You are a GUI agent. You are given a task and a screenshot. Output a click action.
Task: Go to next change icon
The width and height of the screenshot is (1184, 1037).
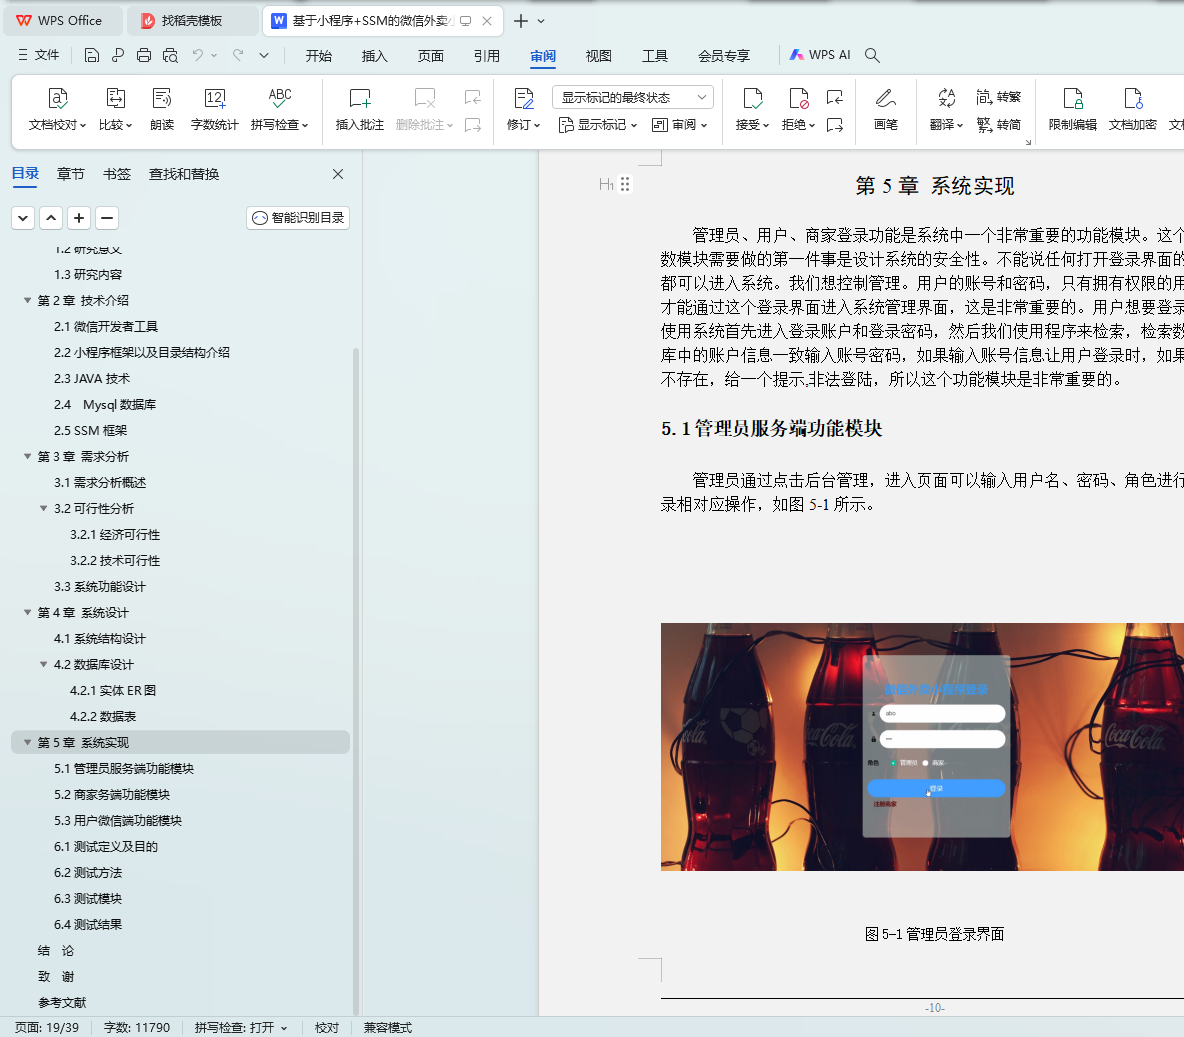(834, 125)
